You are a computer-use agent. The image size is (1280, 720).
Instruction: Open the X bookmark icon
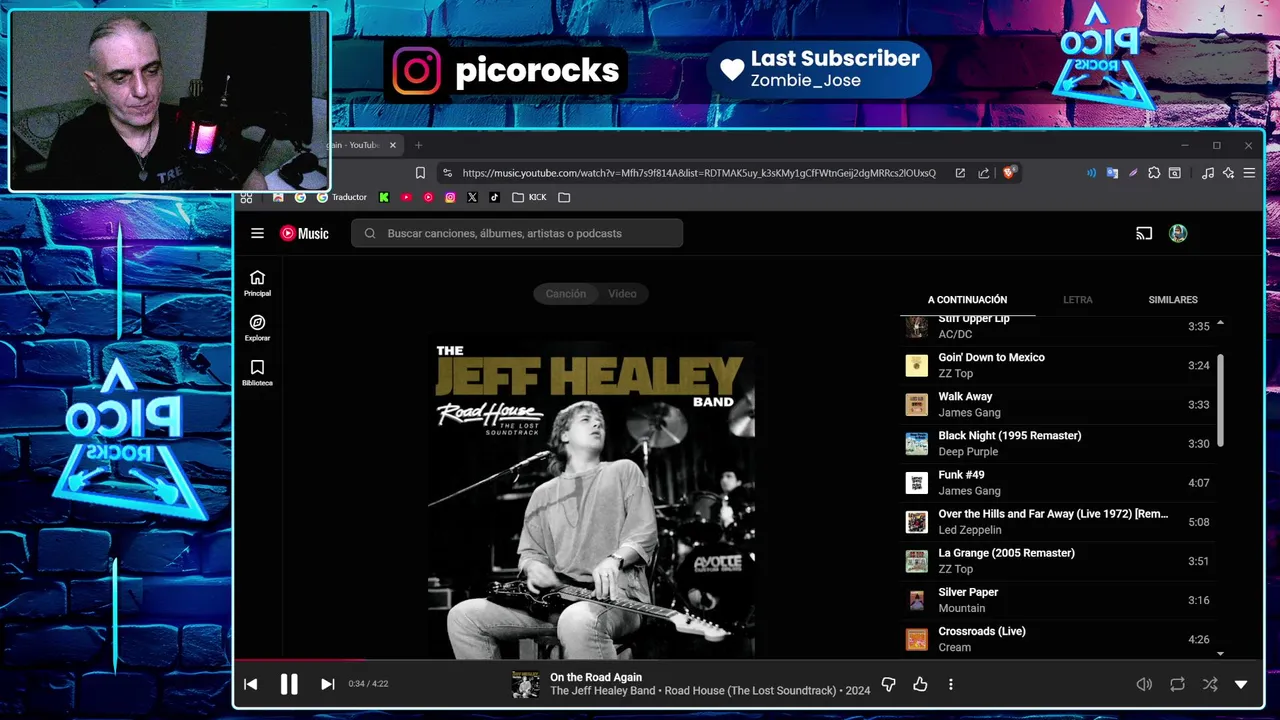point(472,197)
